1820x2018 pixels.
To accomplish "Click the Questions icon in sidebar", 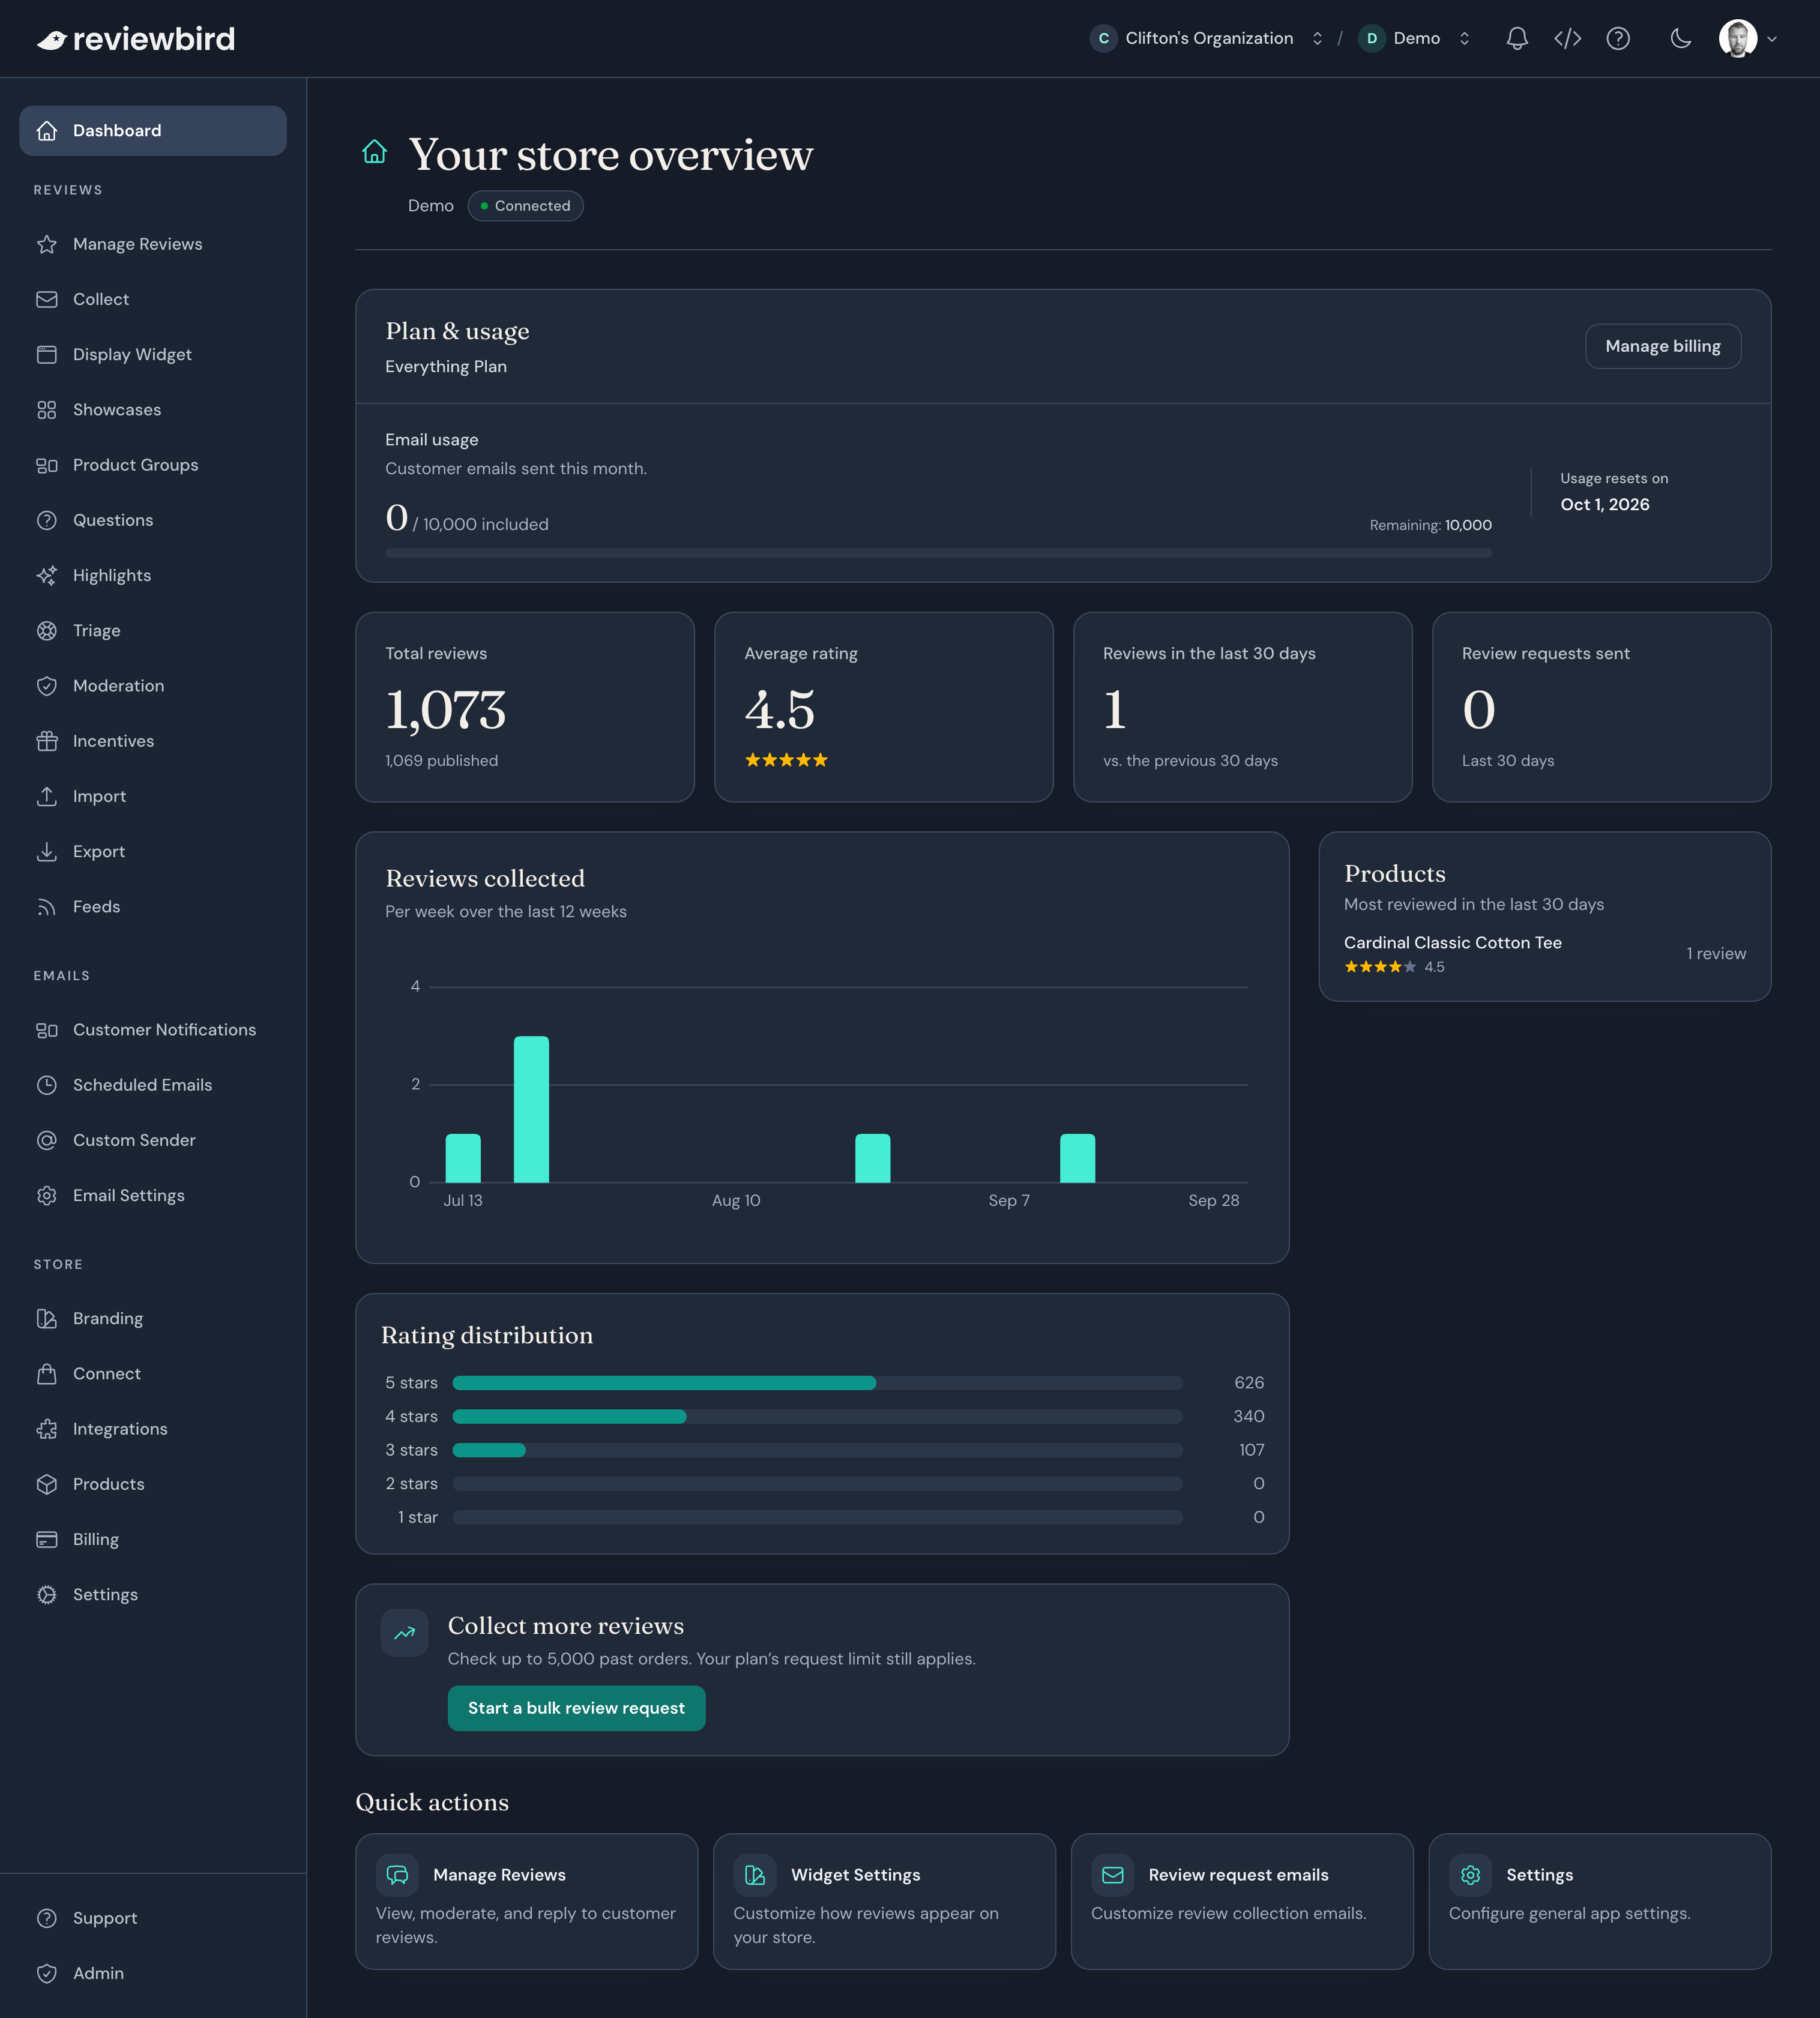I will pos(47,520).
